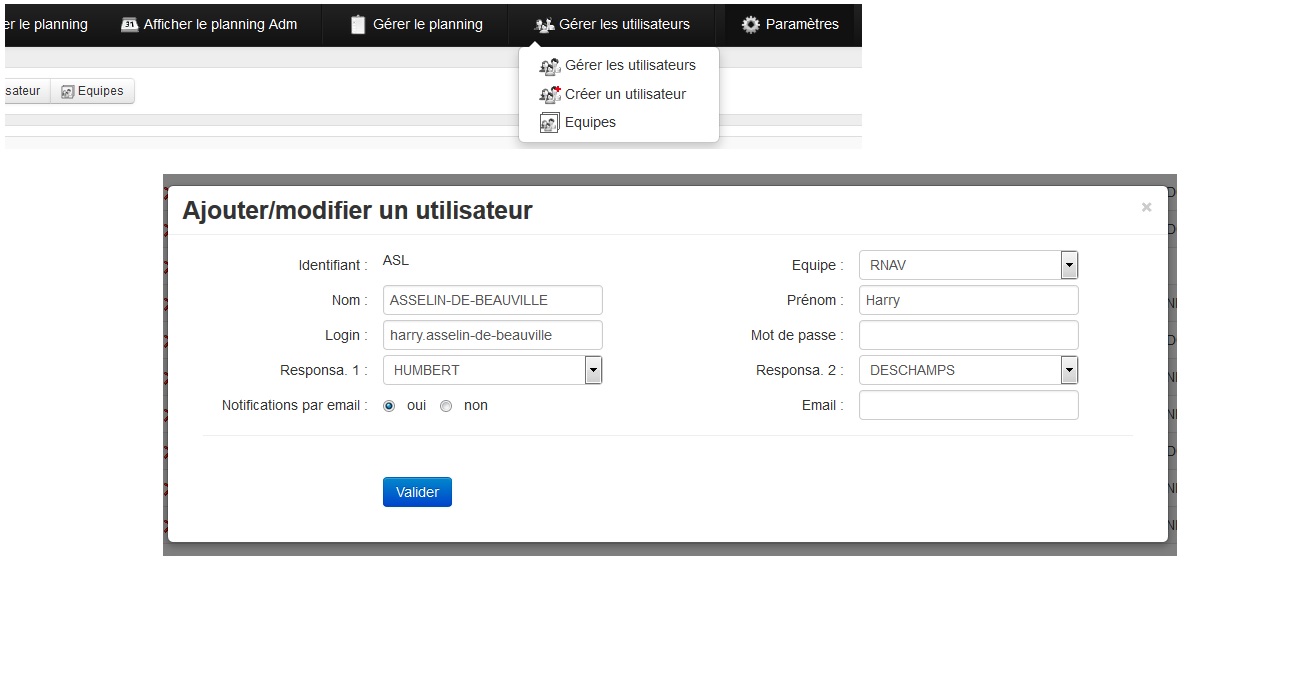Choose Créer un utilisateur from the menu
This screenshot has height=684, width=1292.
point(625,93)
